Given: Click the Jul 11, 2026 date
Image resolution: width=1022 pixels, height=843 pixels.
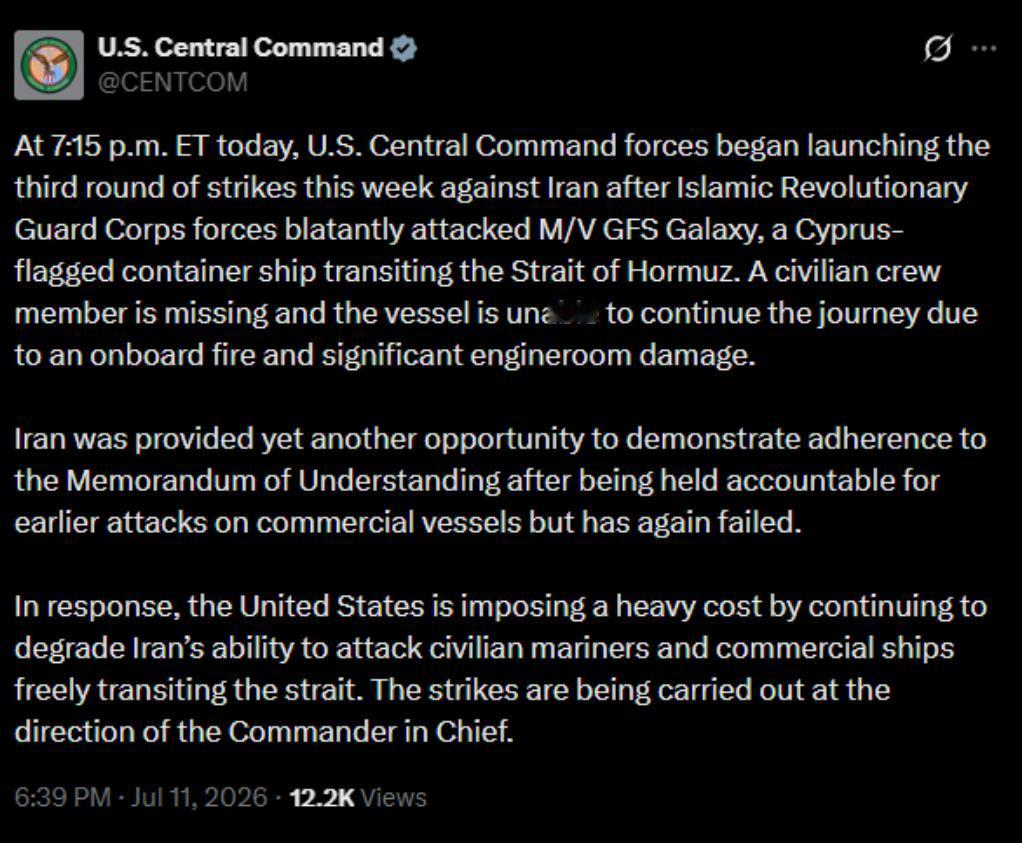Looking at the screenshot, I should [199, 797].
